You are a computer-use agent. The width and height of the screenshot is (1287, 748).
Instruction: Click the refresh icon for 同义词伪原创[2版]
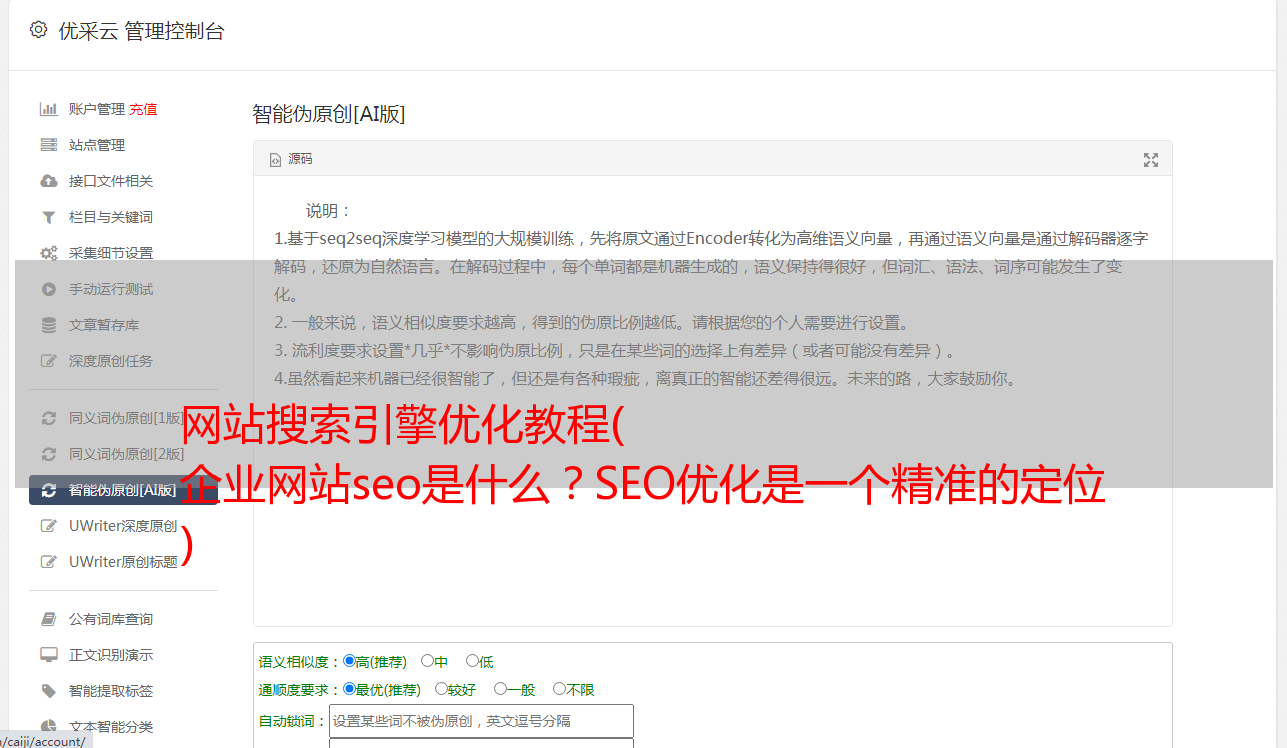point(48,454)
